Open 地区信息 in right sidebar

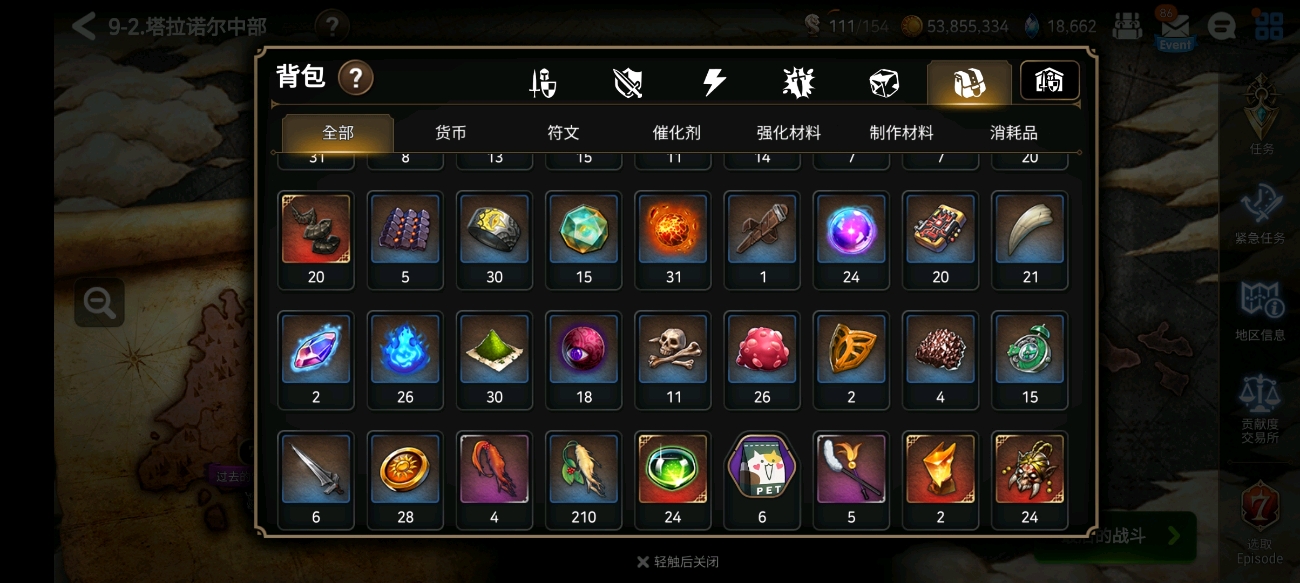coord(1260,311)
